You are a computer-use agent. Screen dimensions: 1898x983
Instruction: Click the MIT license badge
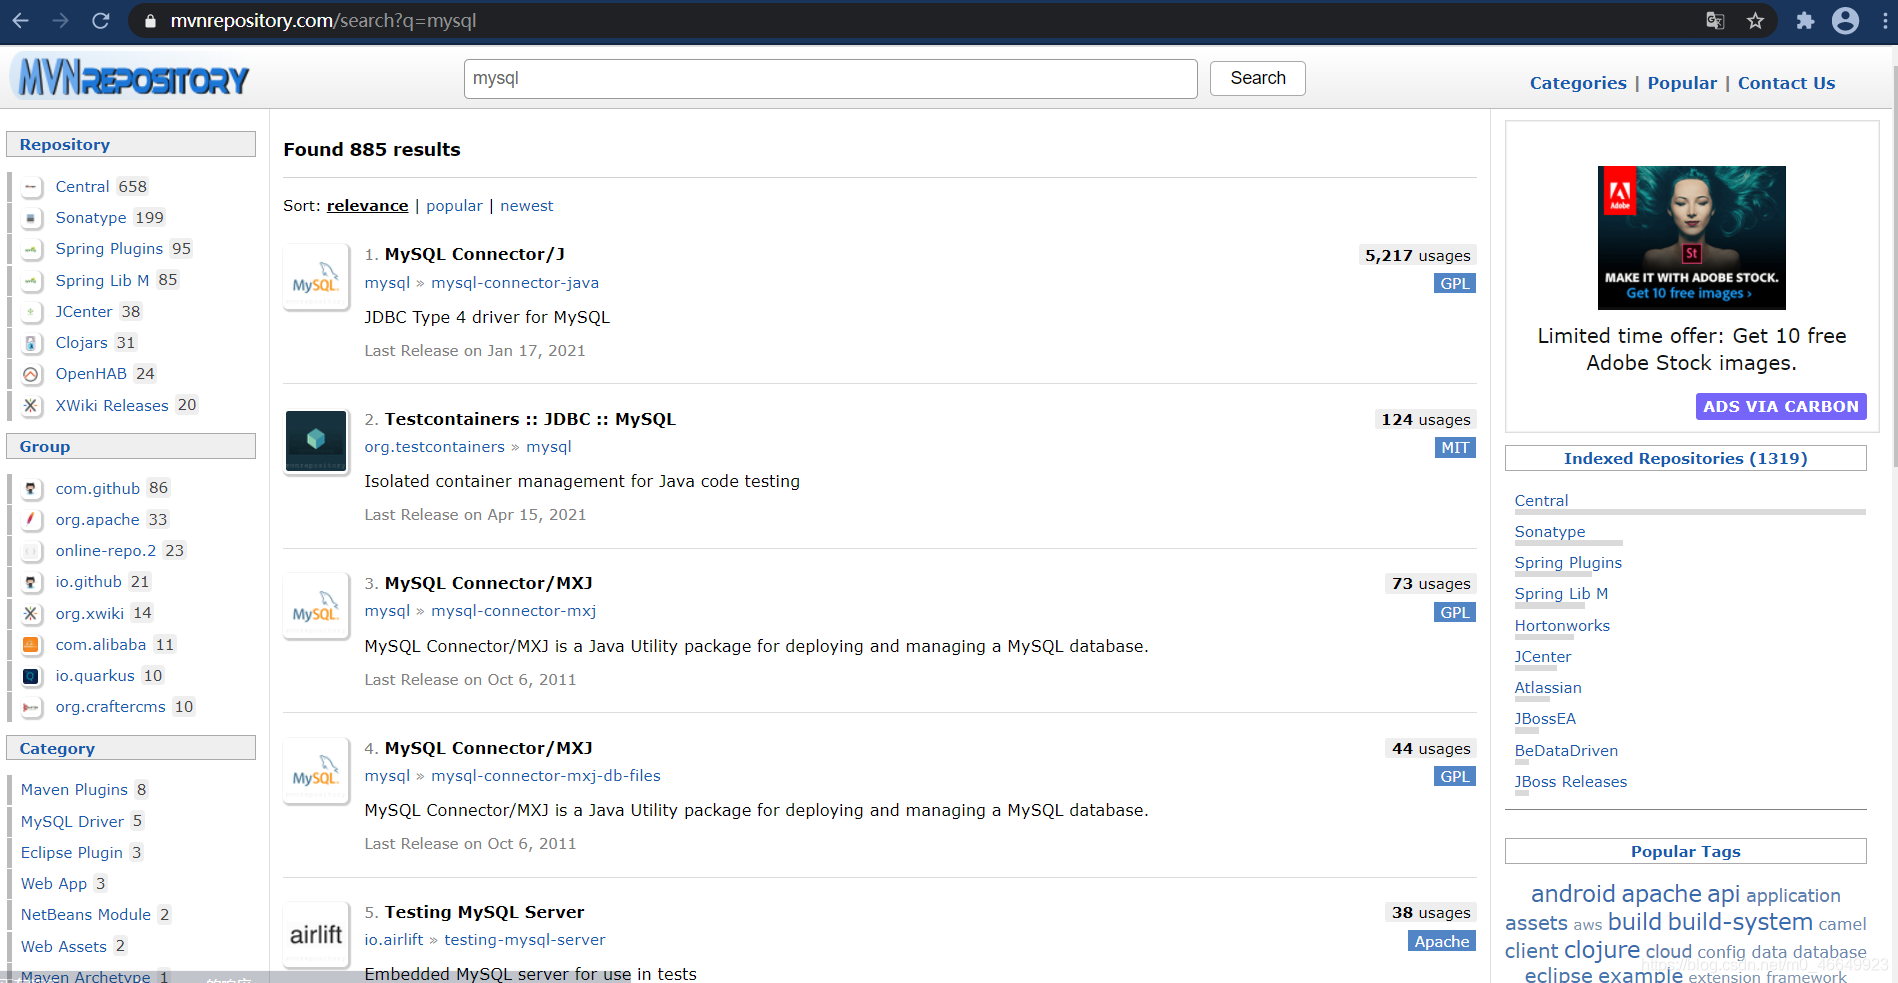point(1455,448)
